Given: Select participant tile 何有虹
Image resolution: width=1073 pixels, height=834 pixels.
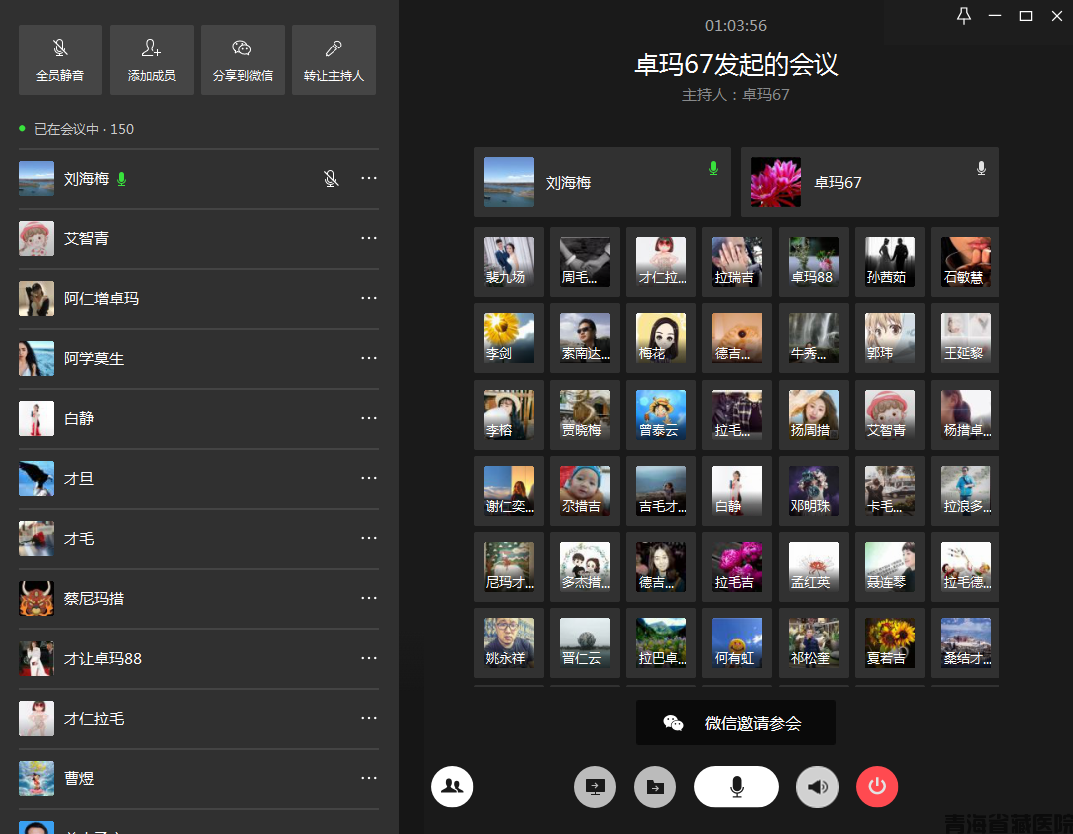Looking at the screenshot, I should [737, 643].
